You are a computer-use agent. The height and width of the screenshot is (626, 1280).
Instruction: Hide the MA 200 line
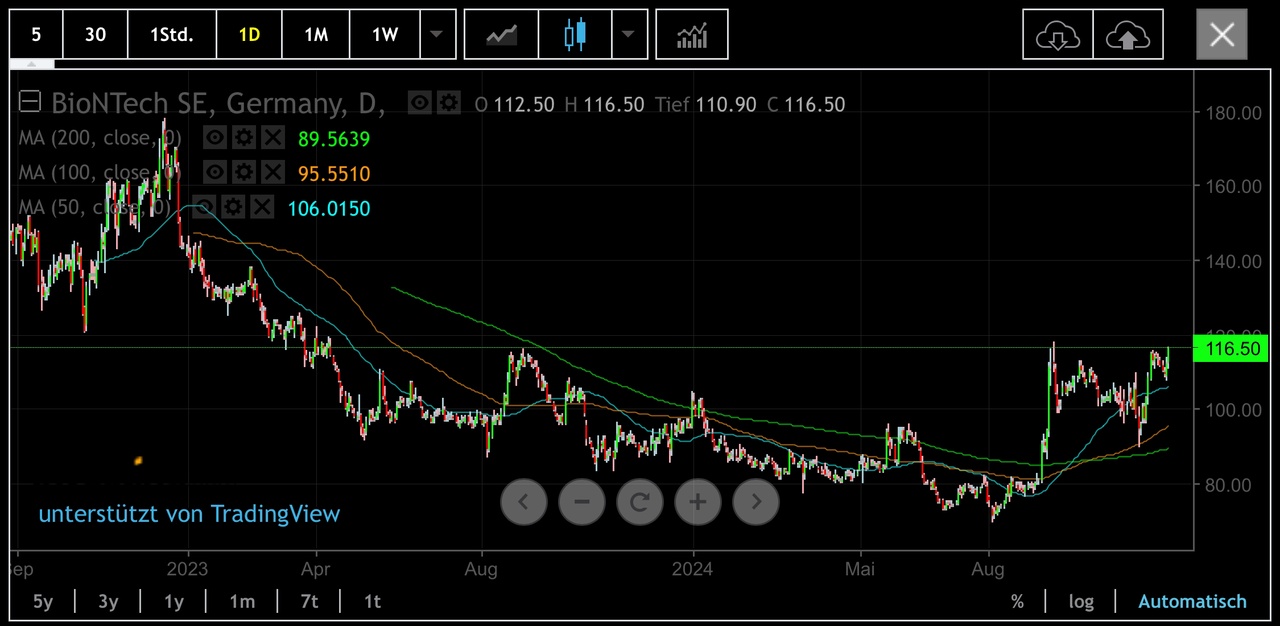(214, 139)
